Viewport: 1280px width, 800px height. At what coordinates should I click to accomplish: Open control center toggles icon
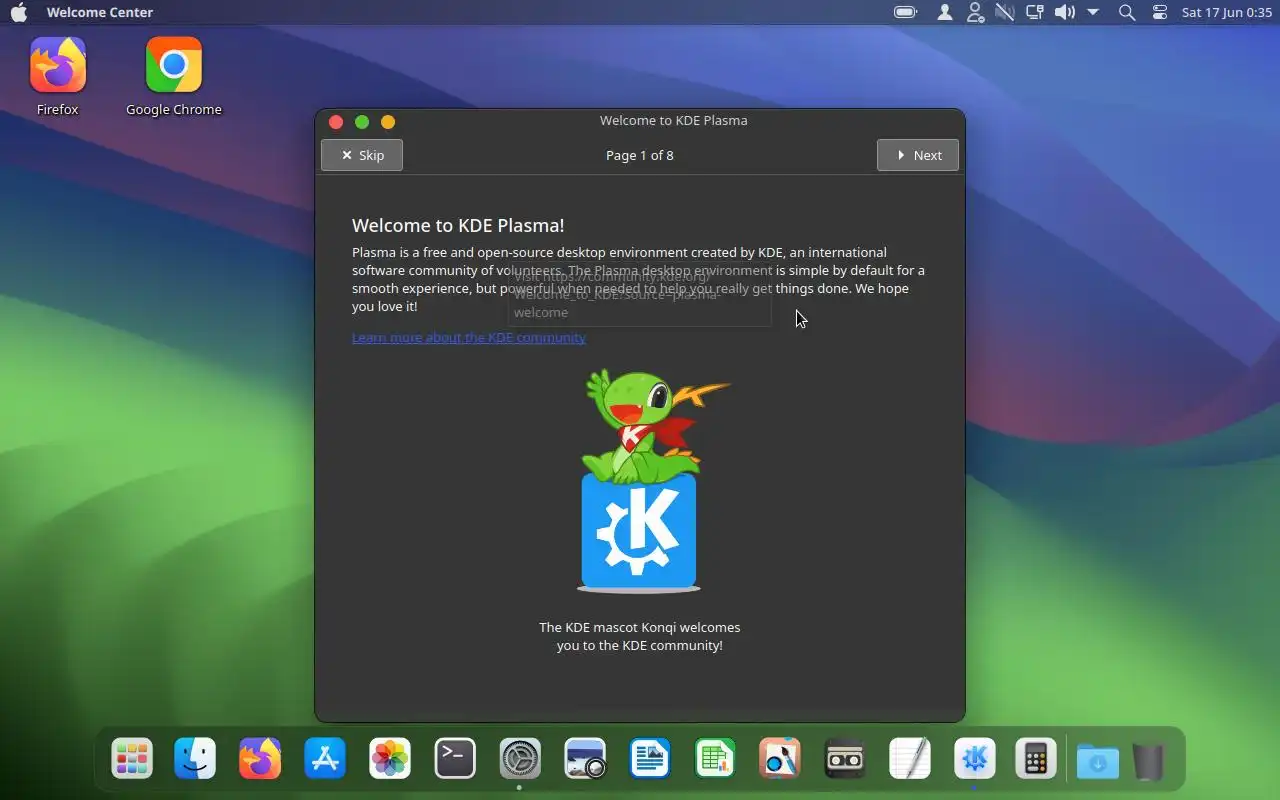click(x=1160, y=12)
